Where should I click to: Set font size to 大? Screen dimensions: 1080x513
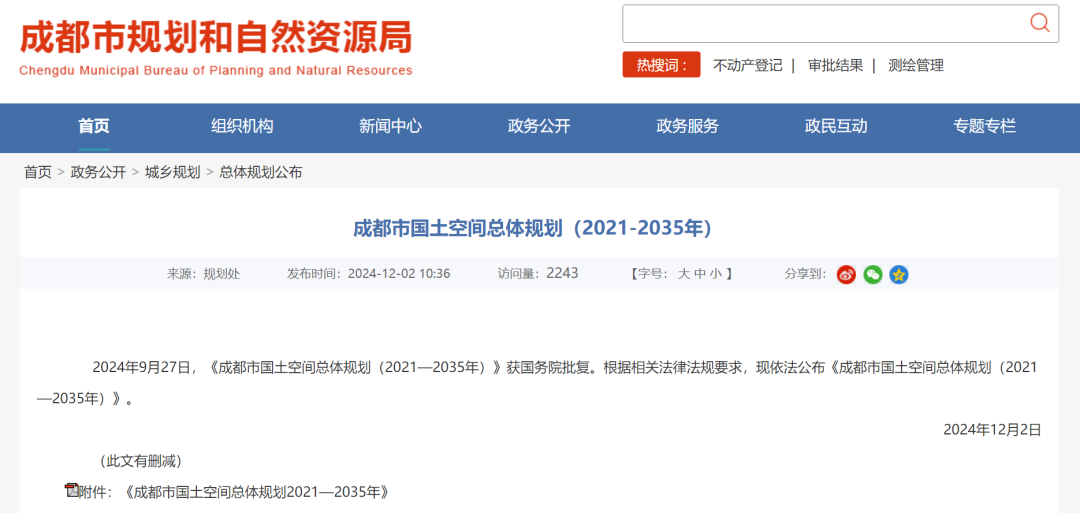point(683,274)
